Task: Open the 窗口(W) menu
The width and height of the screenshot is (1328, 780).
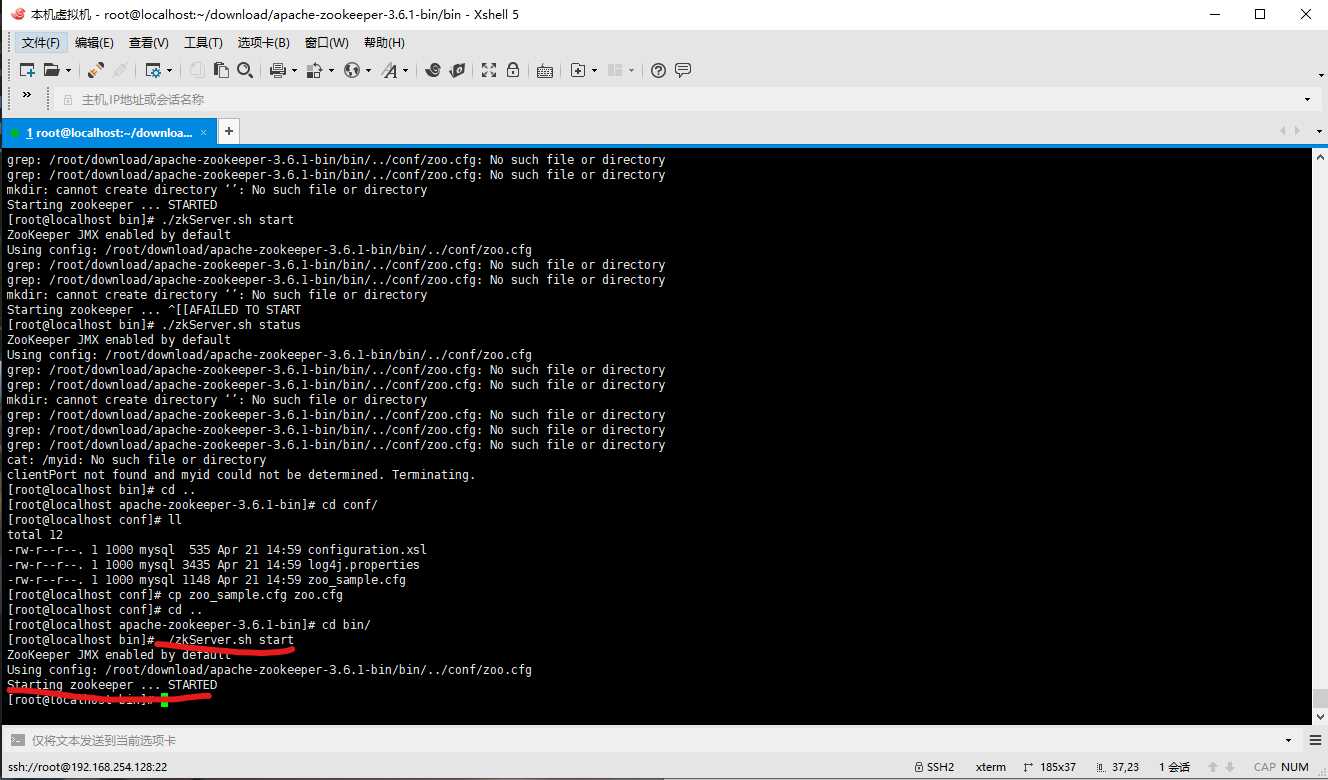Action: pos(327,43)
